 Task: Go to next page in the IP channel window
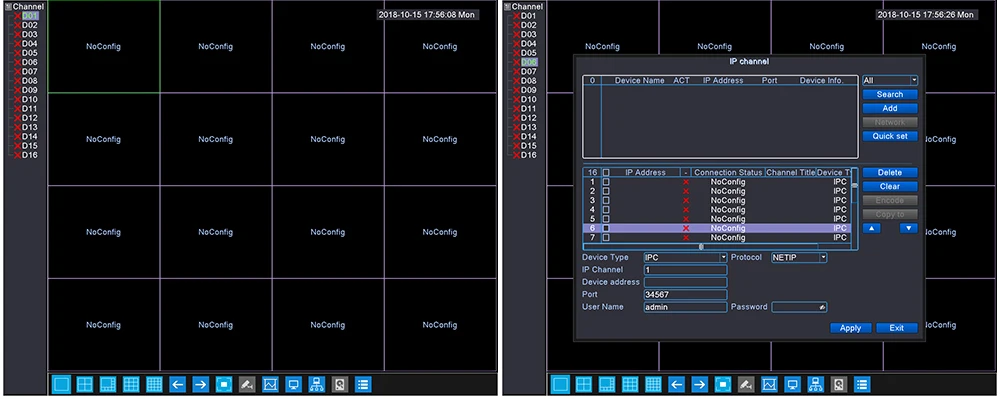tap(700, 384)
